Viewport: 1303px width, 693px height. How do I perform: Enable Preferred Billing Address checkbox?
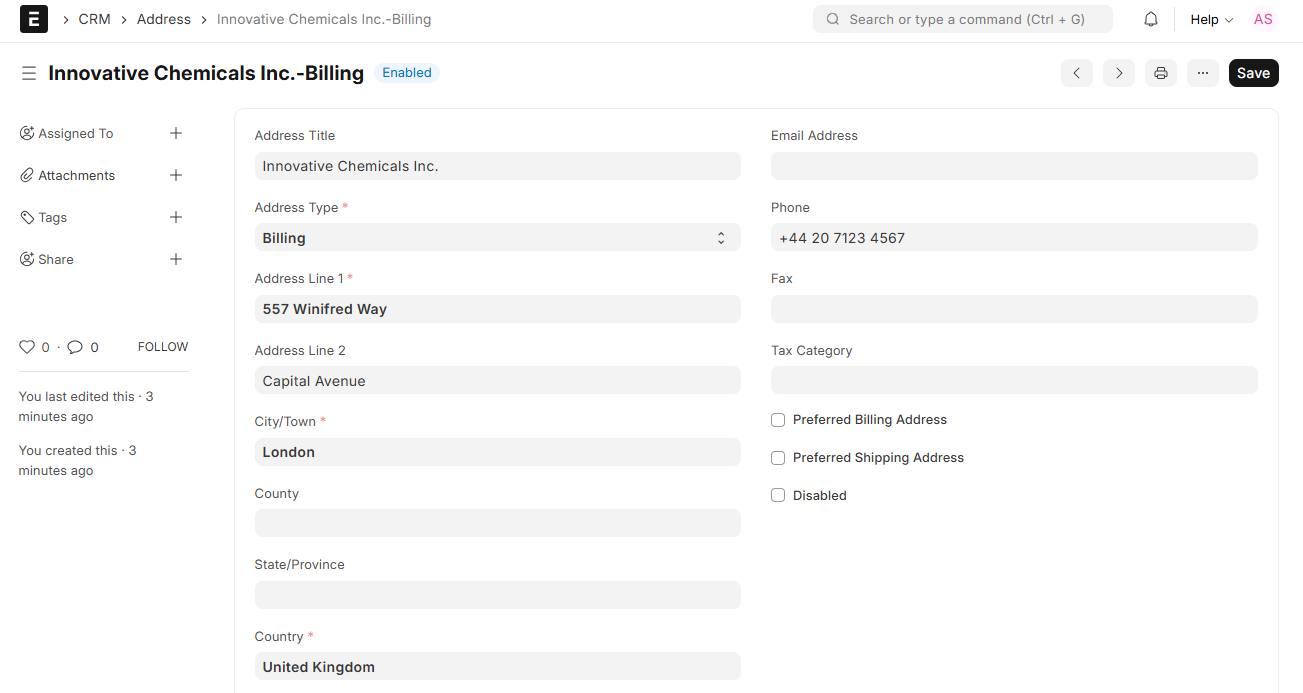[778, 420]
